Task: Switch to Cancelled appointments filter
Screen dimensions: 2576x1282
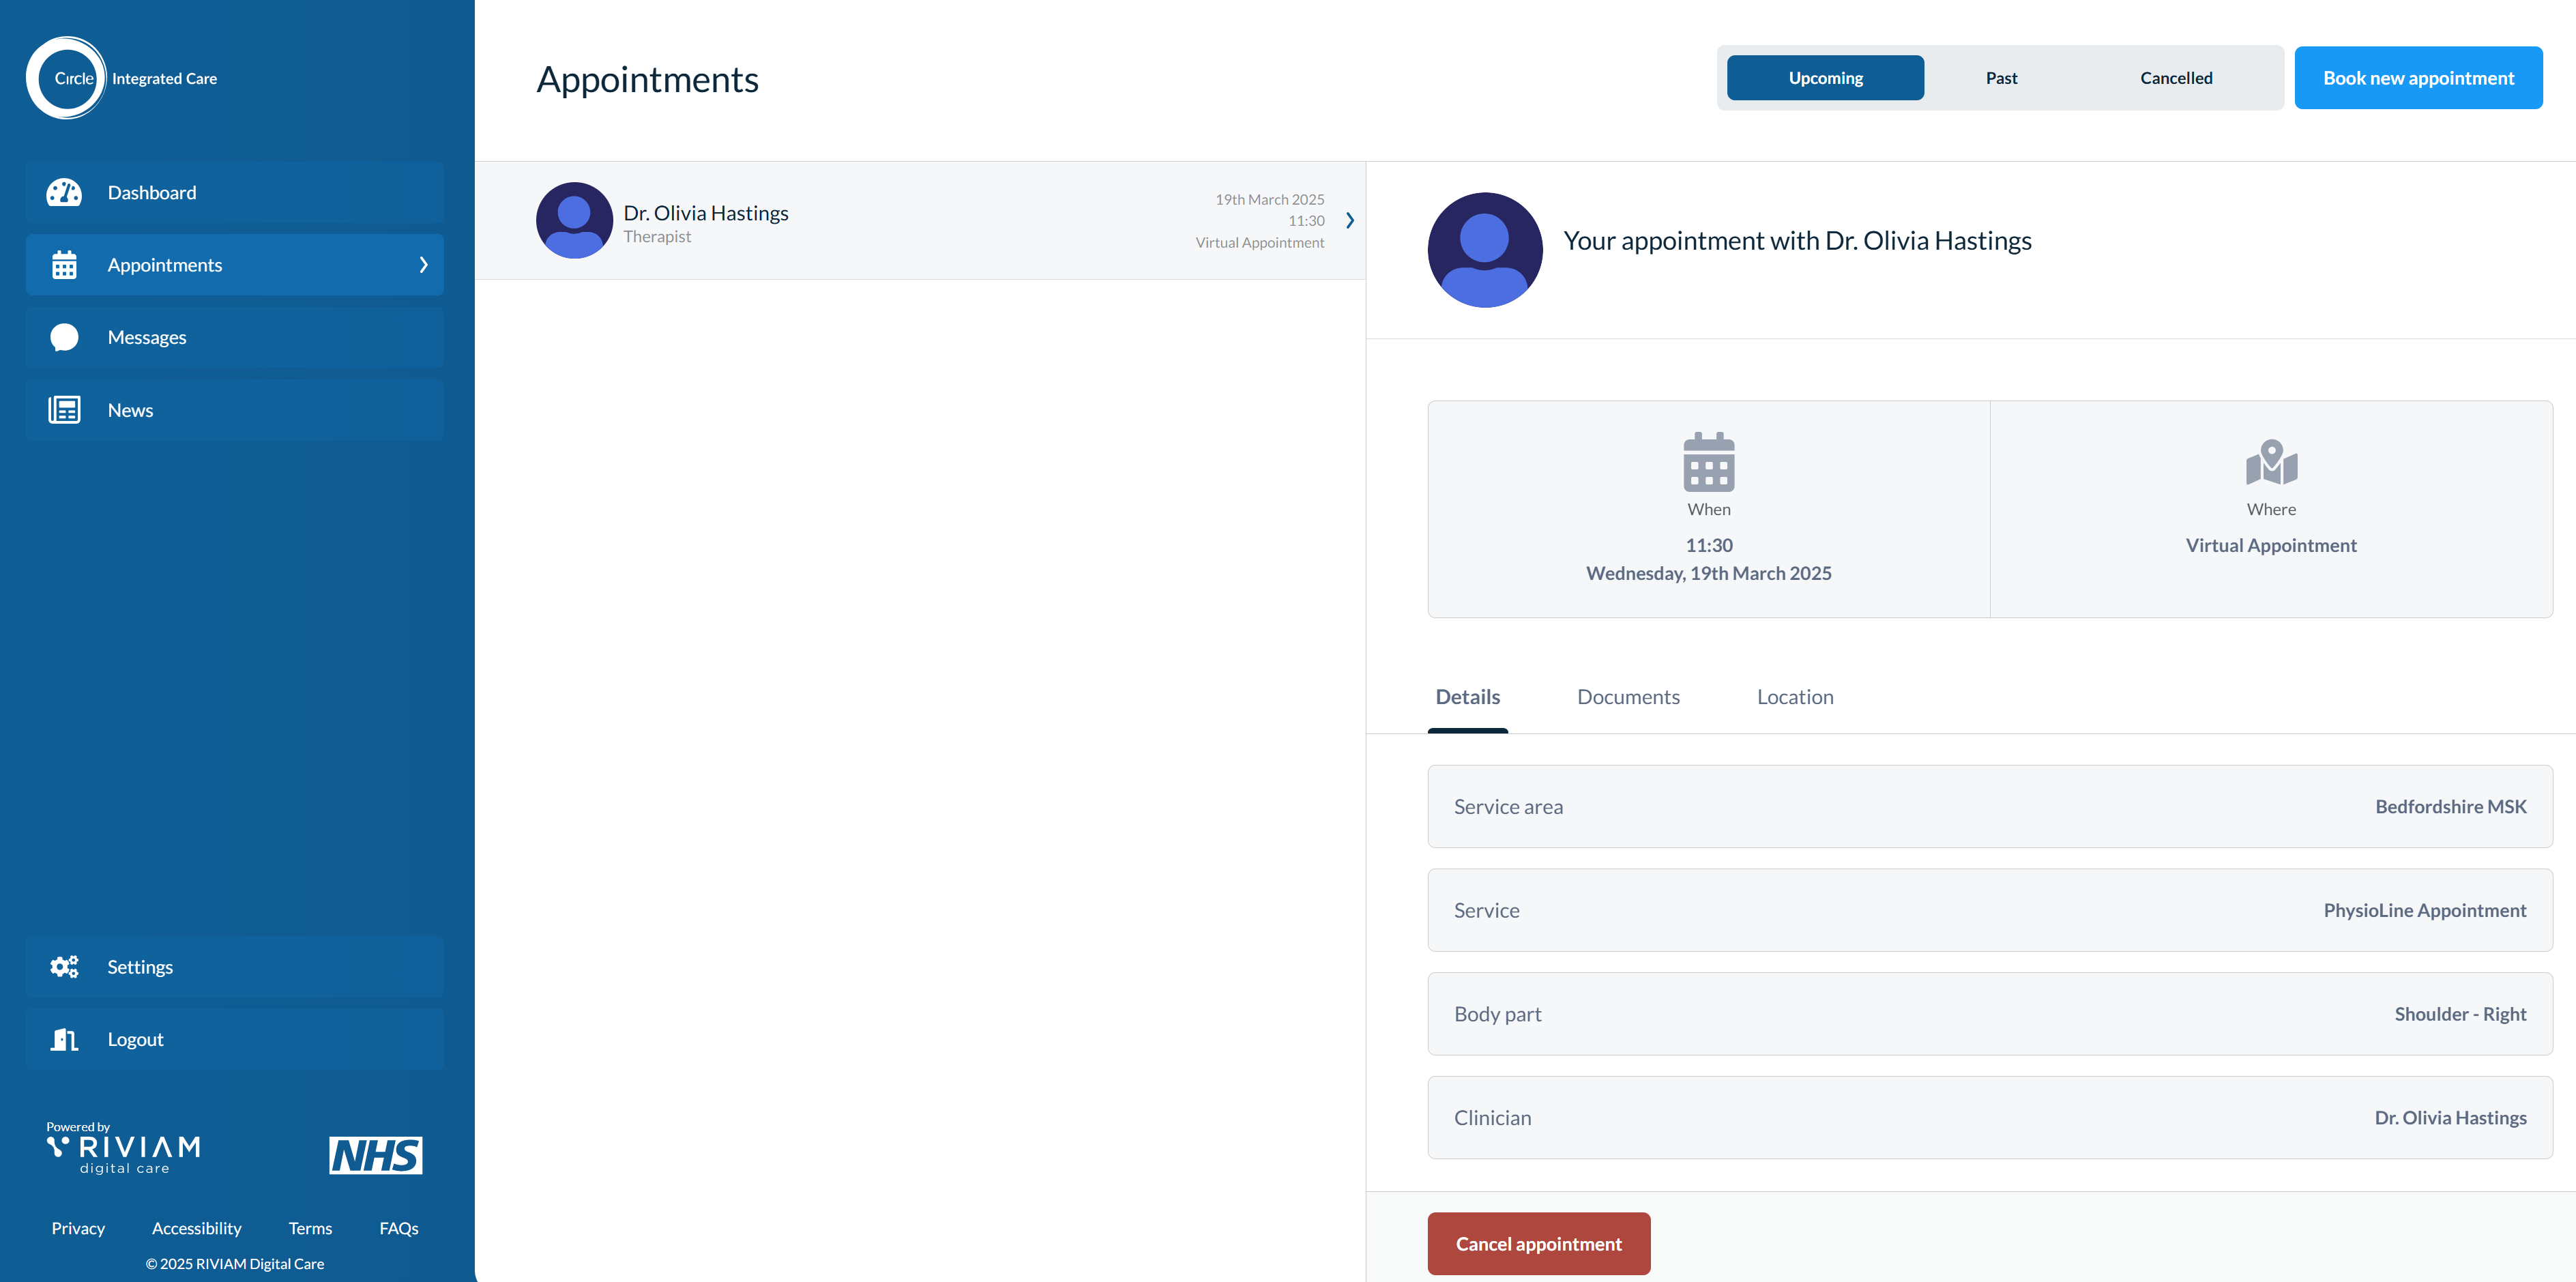Action: tap(2176, 78)
